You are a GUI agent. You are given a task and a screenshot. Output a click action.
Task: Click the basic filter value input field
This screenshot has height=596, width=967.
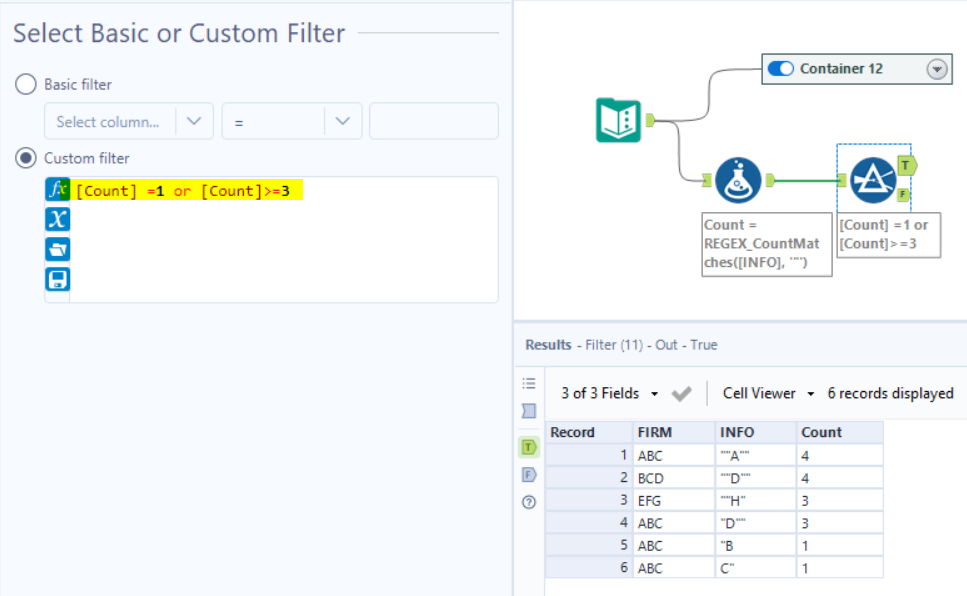pyautogui.click(x=434, y=122)
